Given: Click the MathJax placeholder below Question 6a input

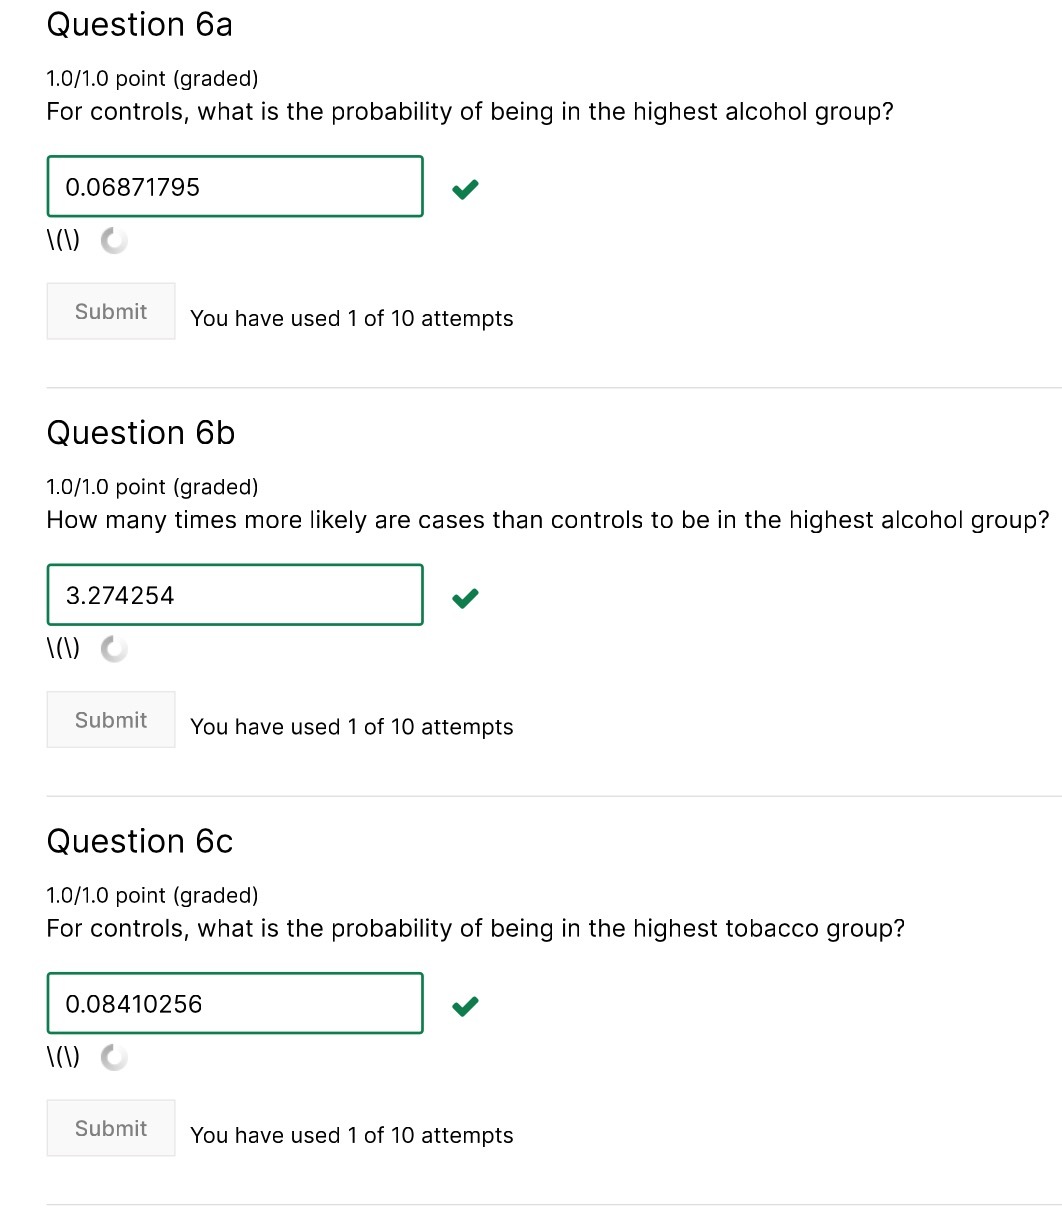Looking at the screenshot, I should [x=63, y=239].
